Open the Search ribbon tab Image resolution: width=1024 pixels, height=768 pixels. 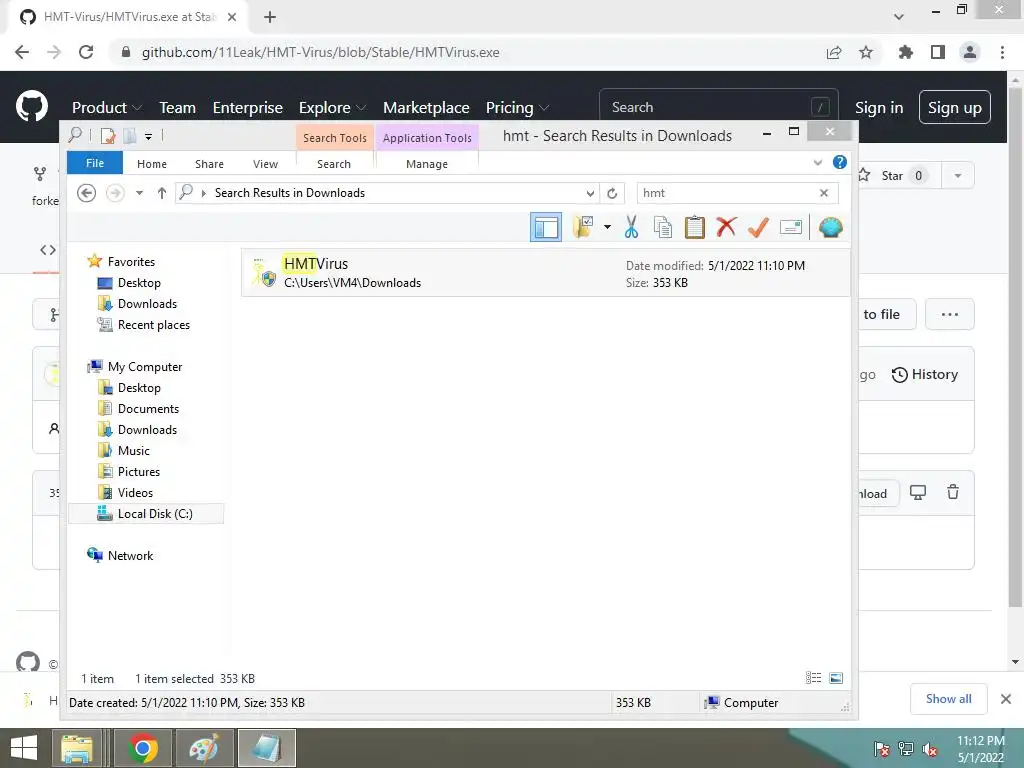tap(334, 164)
